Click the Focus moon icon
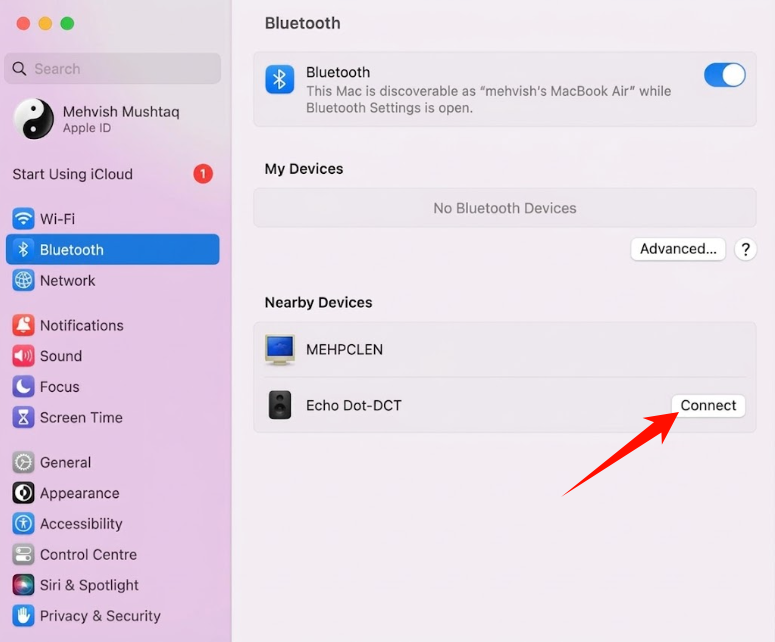 point(23,386)
